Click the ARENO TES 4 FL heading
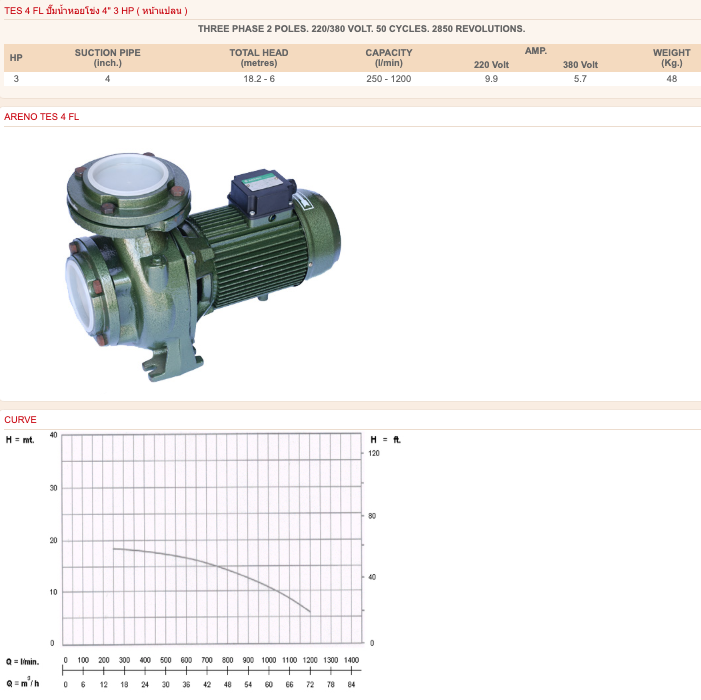Viewport: 701px width, 700px height. click(x=42, y=117)
